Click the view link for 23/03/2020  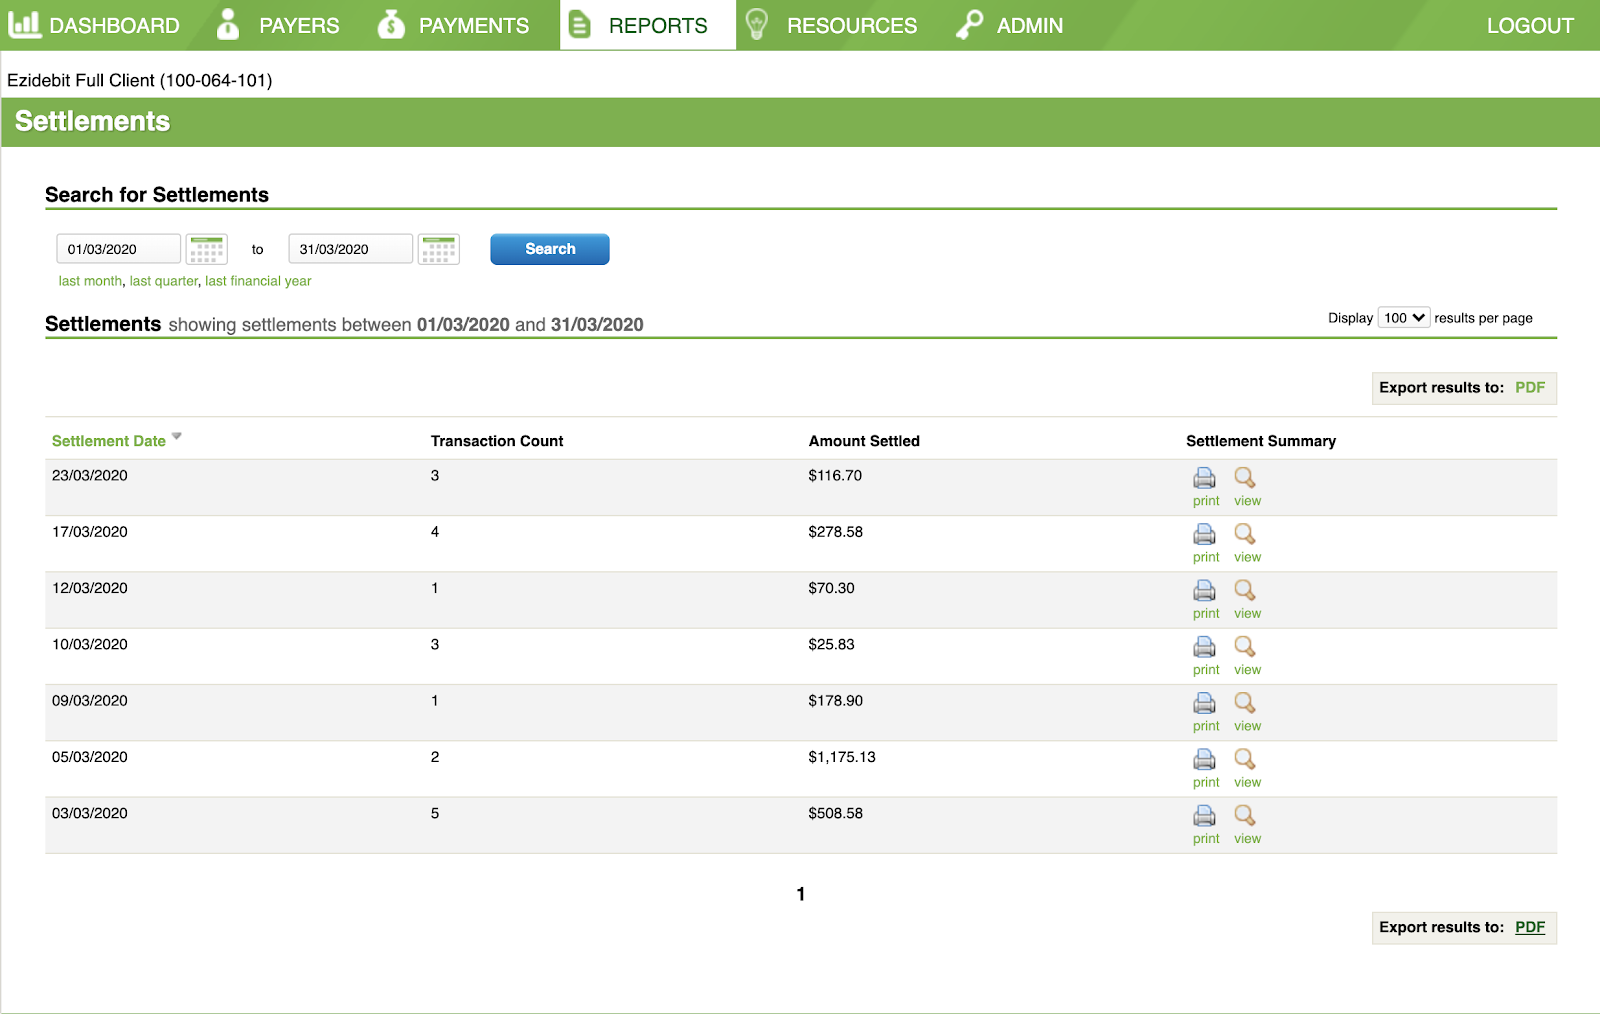tap(1247, 501)
